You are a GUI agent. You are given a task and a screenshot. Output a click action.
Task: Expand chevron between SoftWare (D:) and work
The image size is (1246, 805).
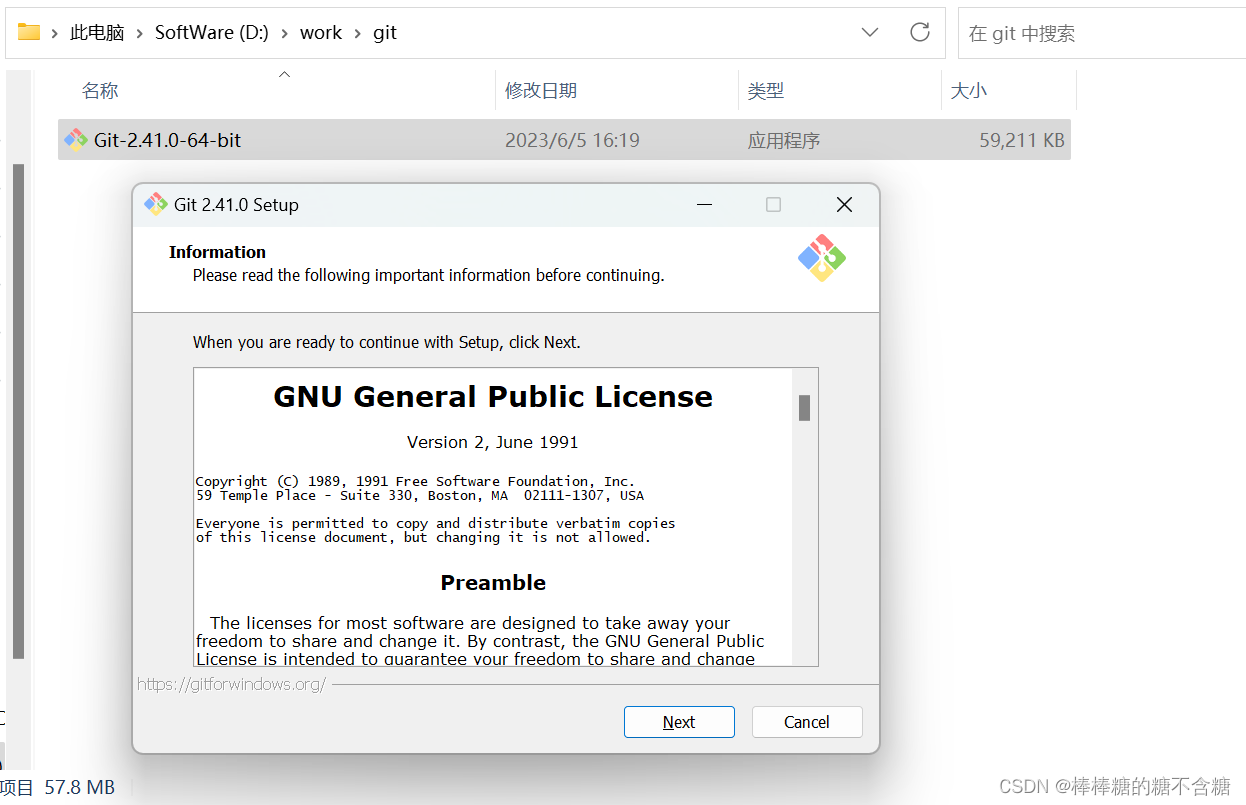coord(285,33)
